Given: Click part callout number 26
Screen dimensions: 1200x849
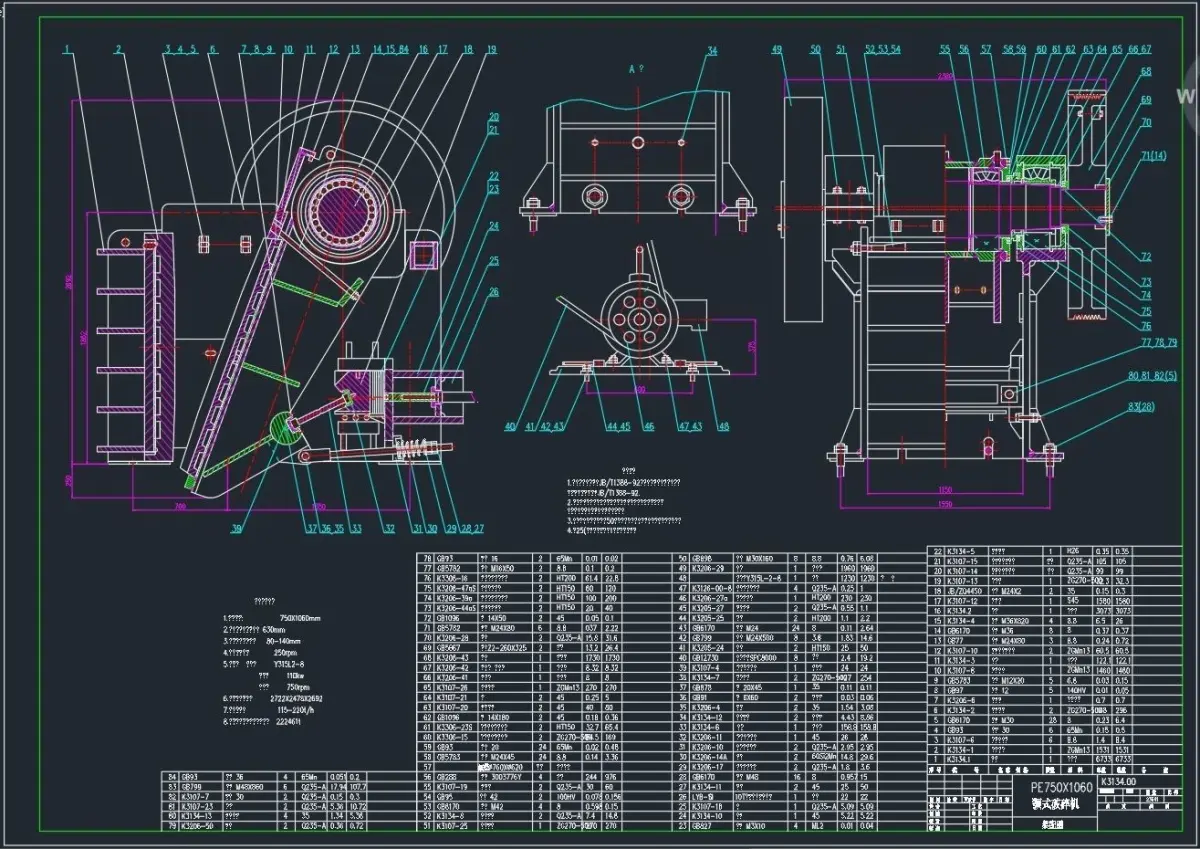Looking at the screenshot, I should click(x=494, y=291).
